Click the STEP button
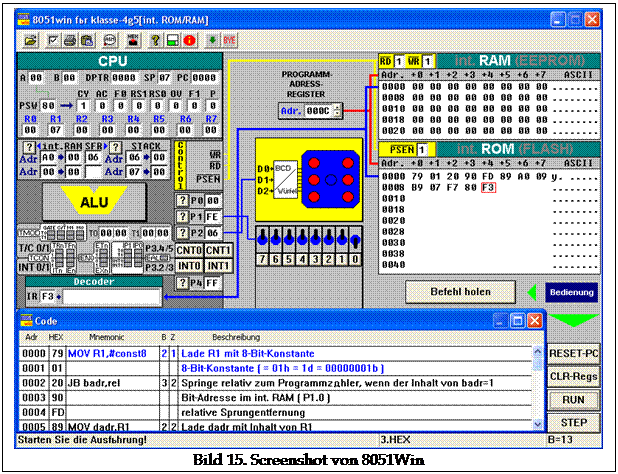Viewport: 618px width, 474px height. 573,423
